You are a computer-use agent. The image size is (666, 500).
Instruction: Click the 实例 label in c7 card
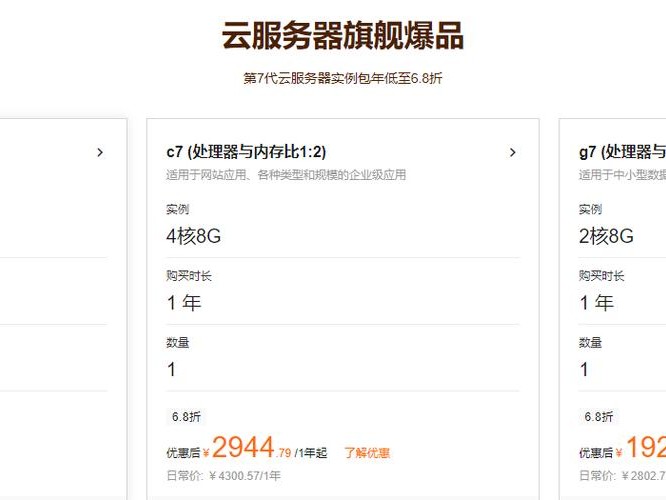click(x=178, y=209)
